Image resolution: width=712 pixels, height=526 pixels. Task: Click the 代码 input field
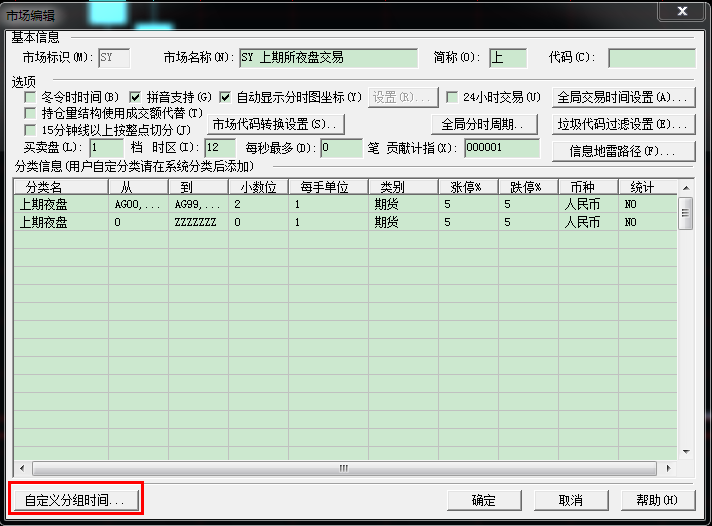[x=652, y=58]
